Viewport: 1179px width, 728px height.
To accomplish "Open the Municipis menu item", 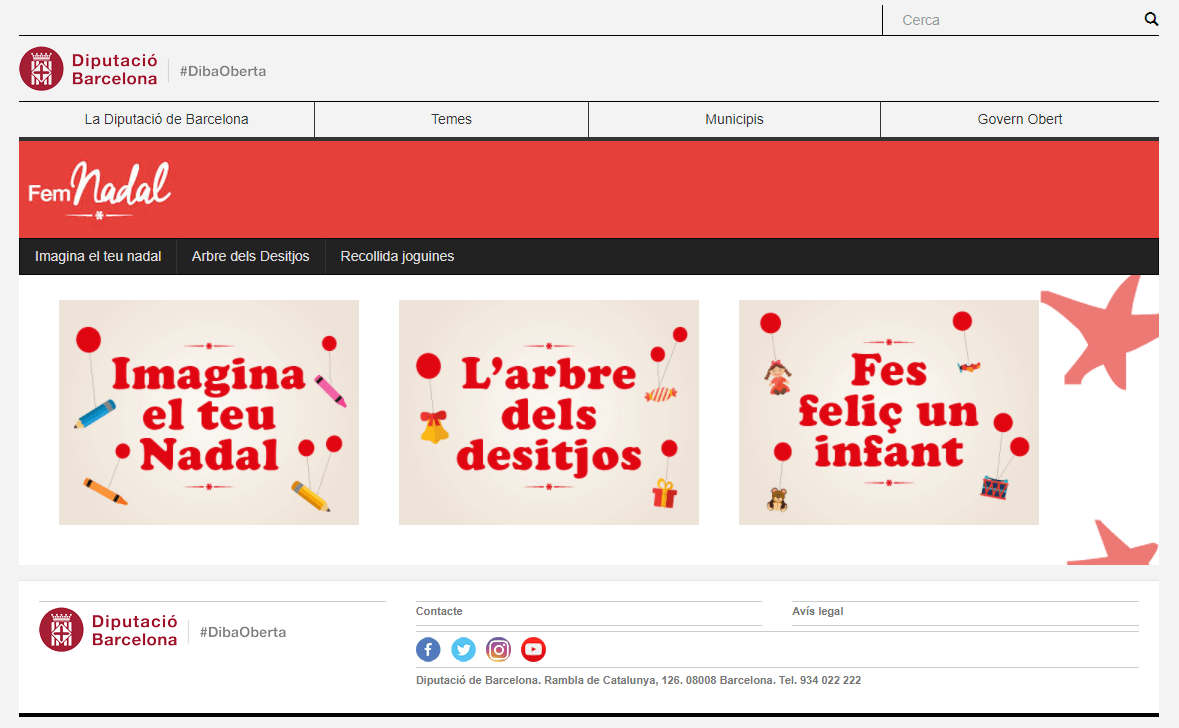I will click(x=734, y=120).
